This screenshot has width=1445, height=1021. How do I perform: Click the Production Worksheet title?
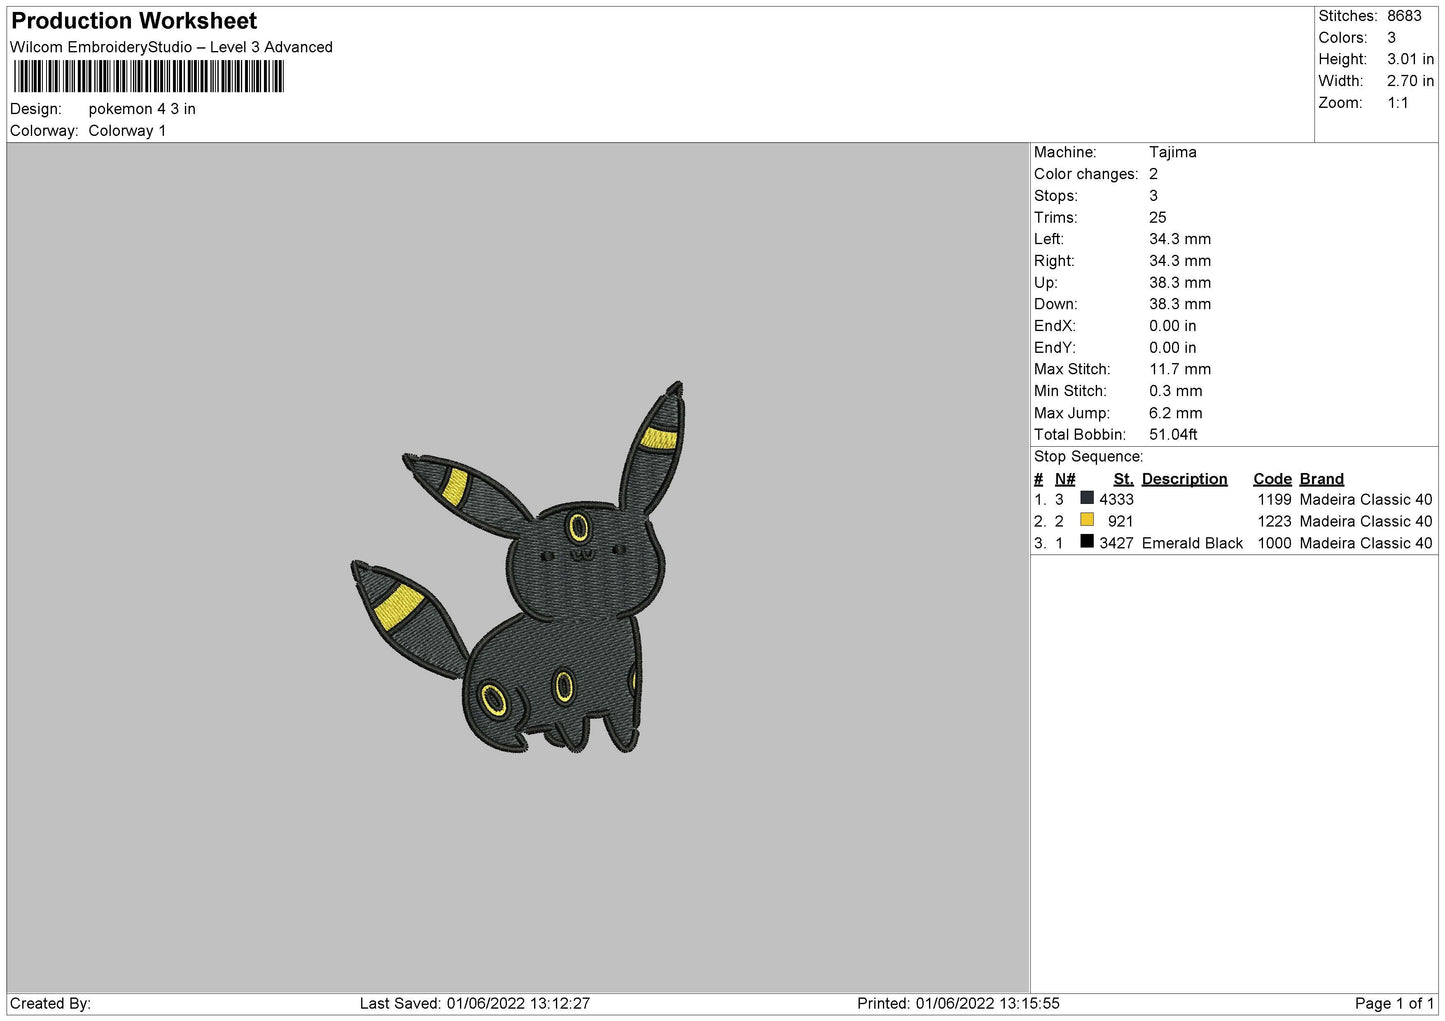tap(134, 21)
